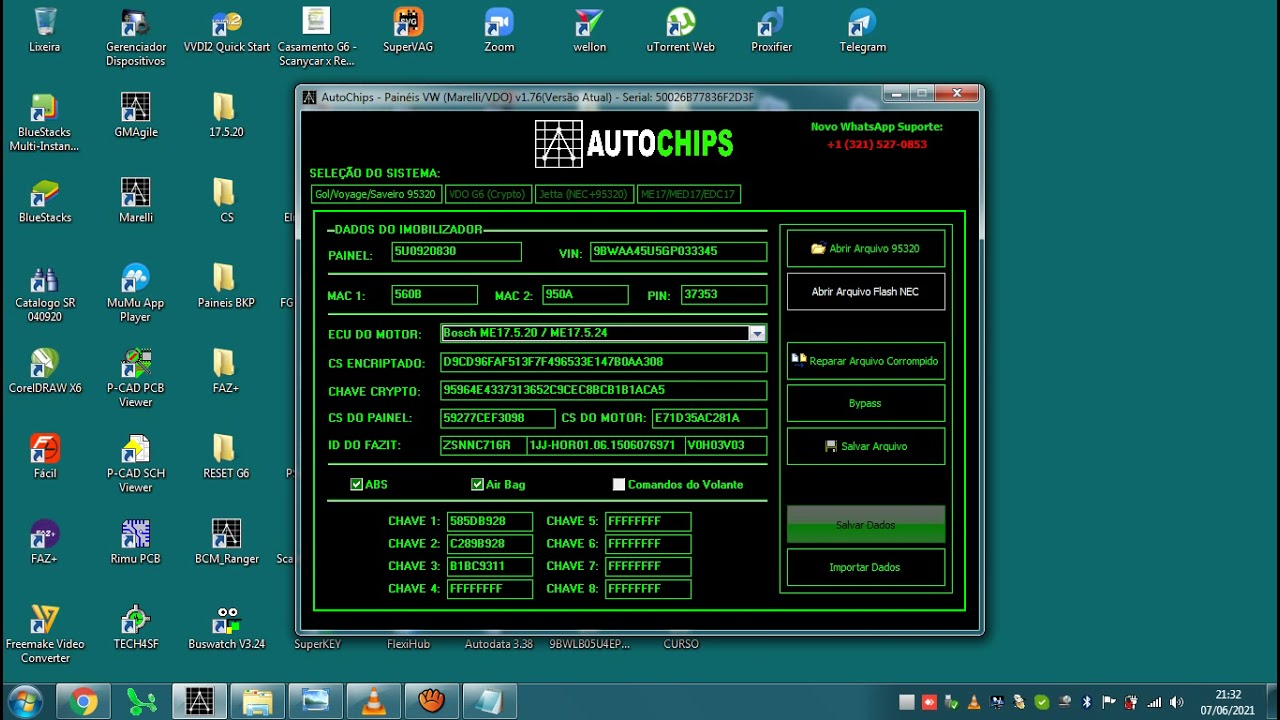The height and width of the screenshot is (720, 1280).
Task: Open BlueStacks Multi-Instance shortcut
Action: (x=44, y=122)
